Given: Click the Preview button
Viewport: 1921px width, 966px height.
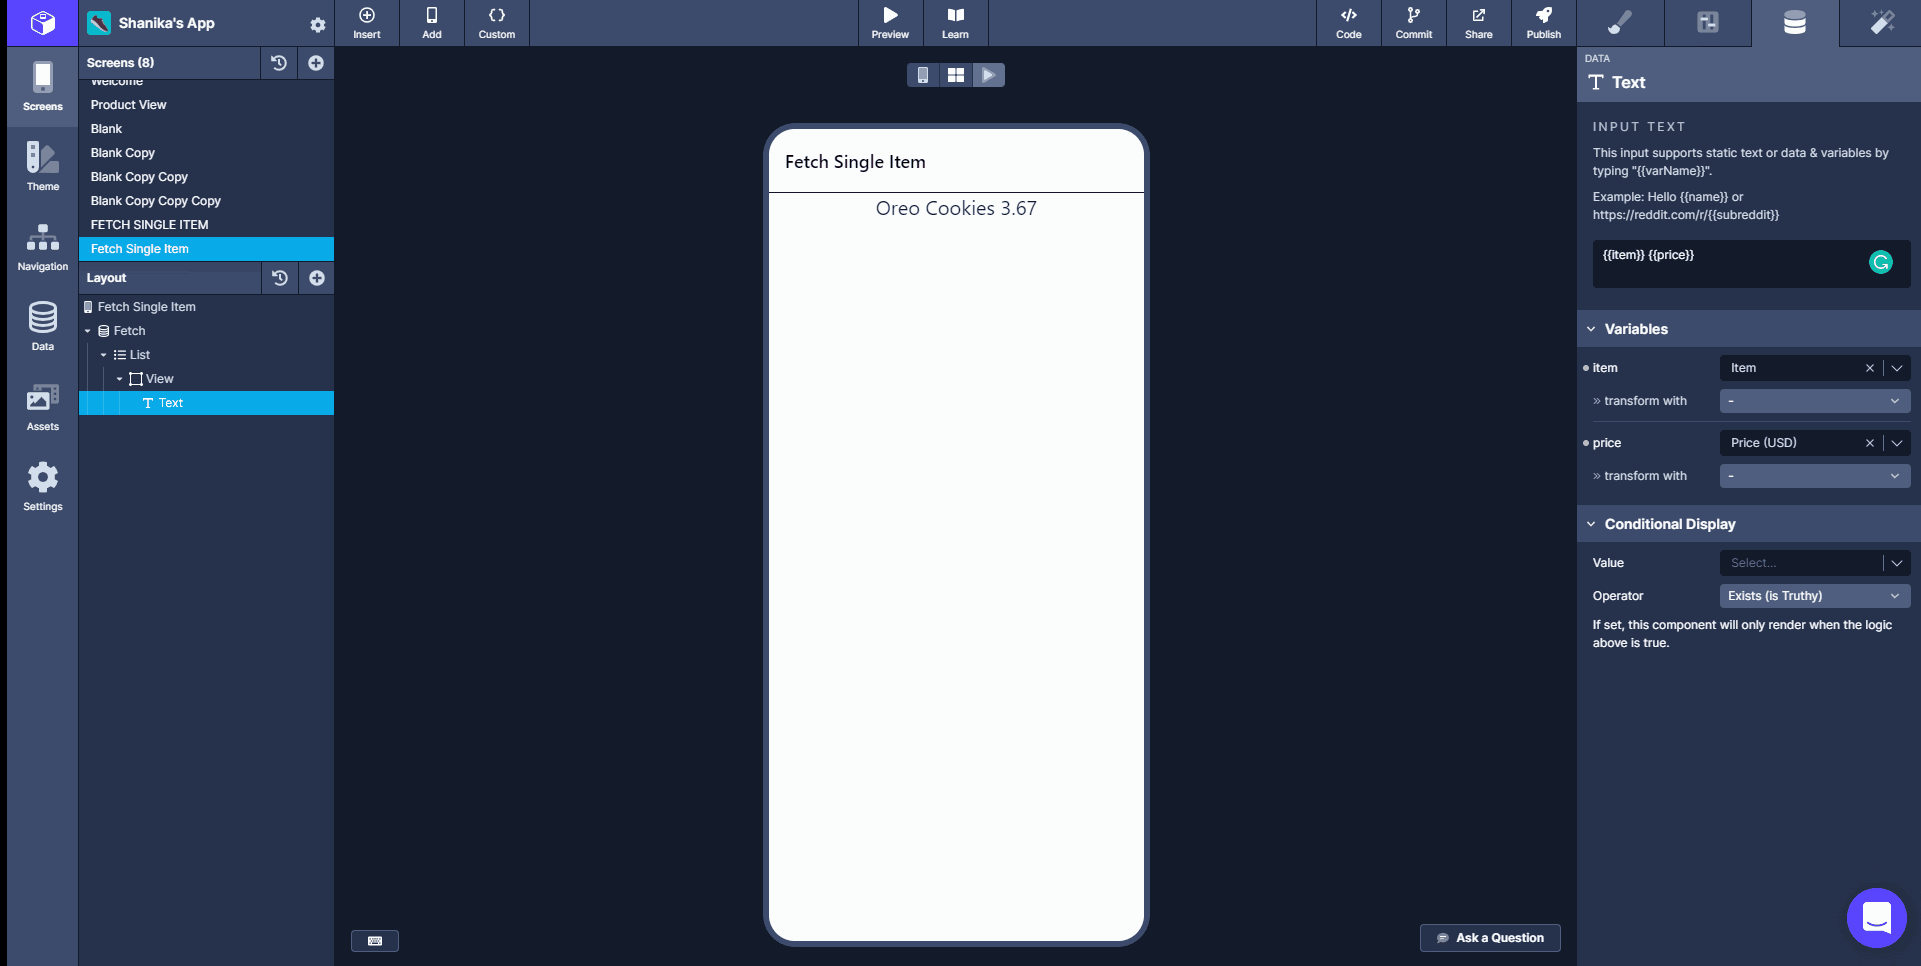Looking at the screenshot, I should tap(889, 22).
